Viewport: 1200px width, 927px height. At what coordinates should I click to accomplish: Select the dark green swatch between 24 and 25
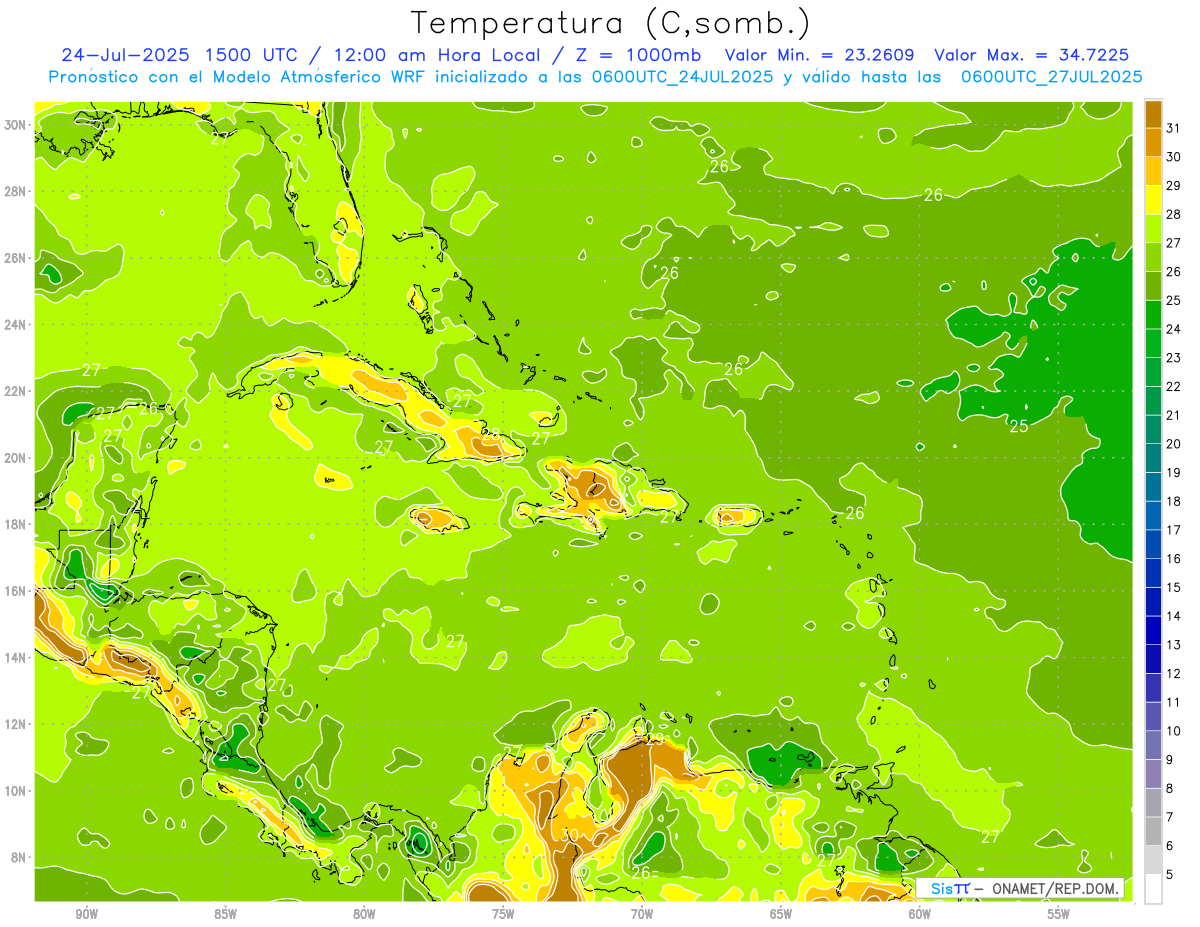click(1153, 314)
